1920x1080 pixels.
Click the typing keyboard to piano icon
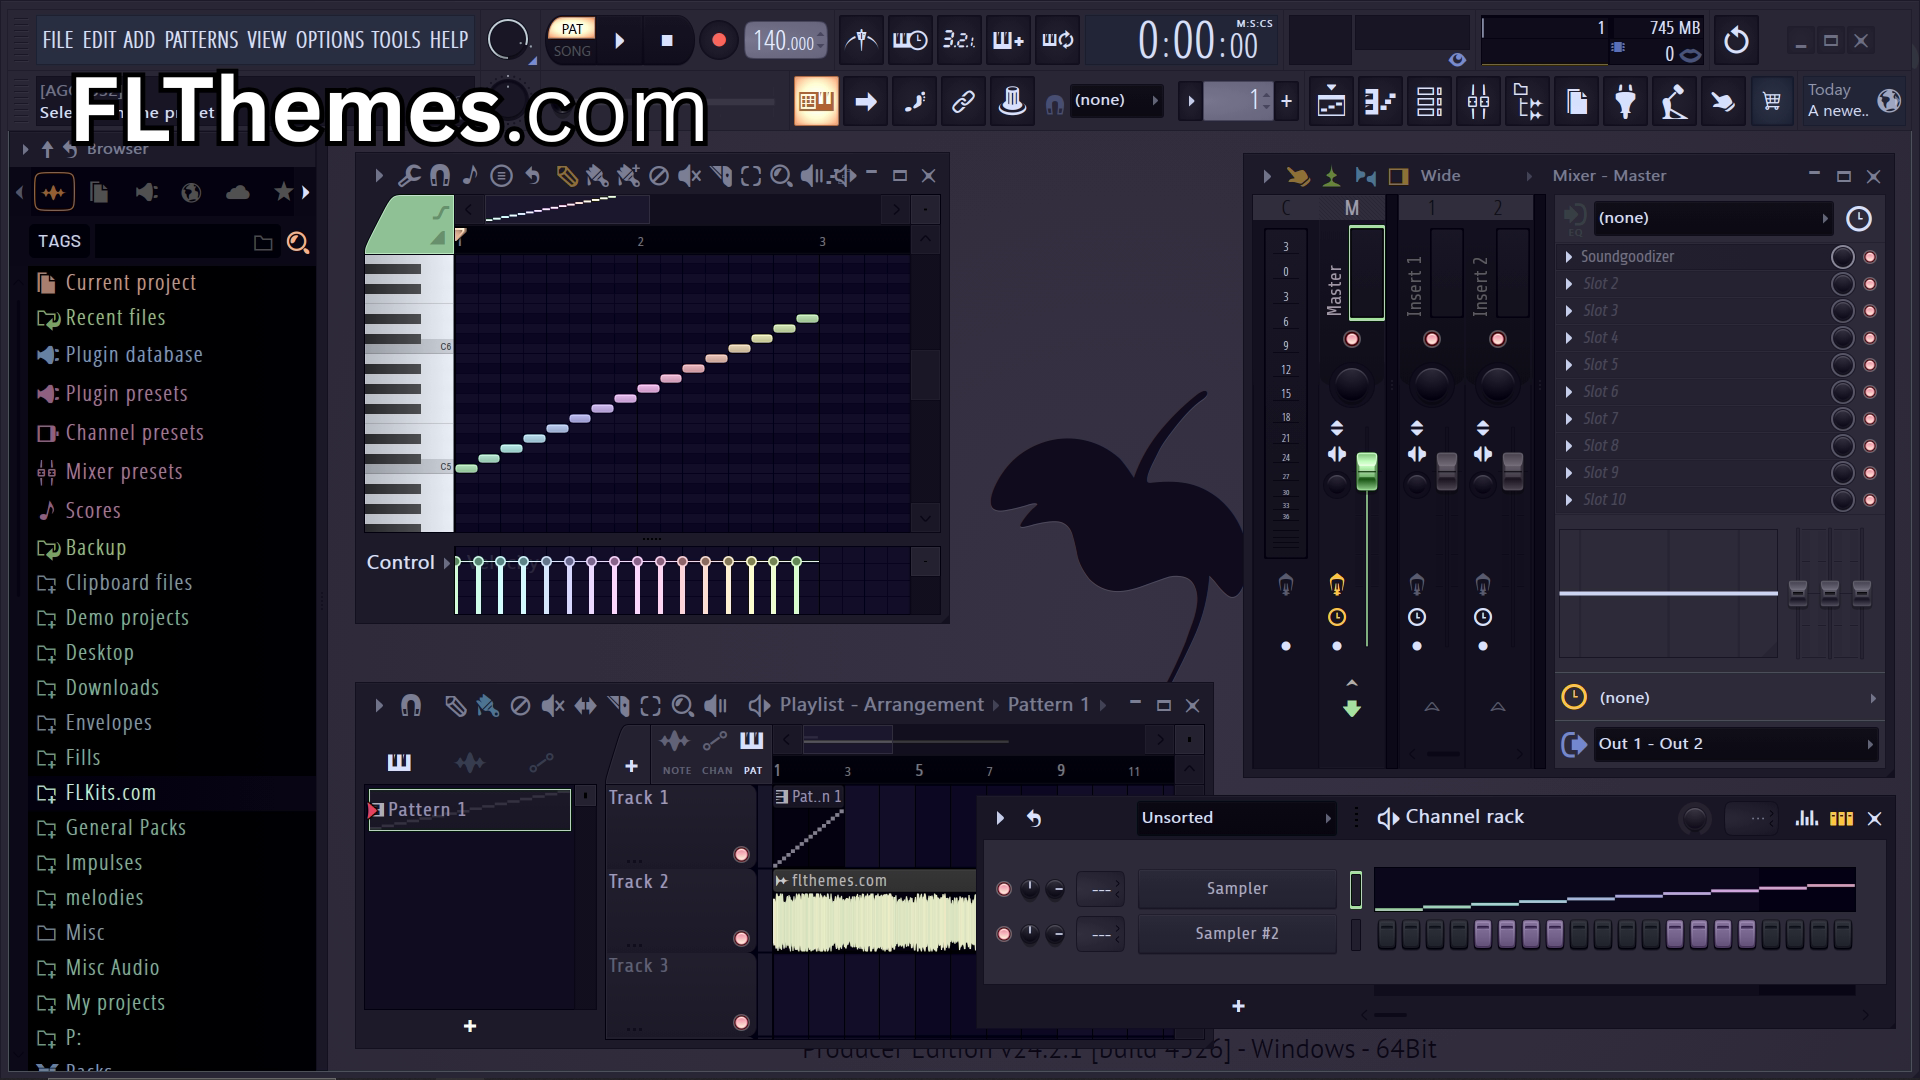[816, 101]
